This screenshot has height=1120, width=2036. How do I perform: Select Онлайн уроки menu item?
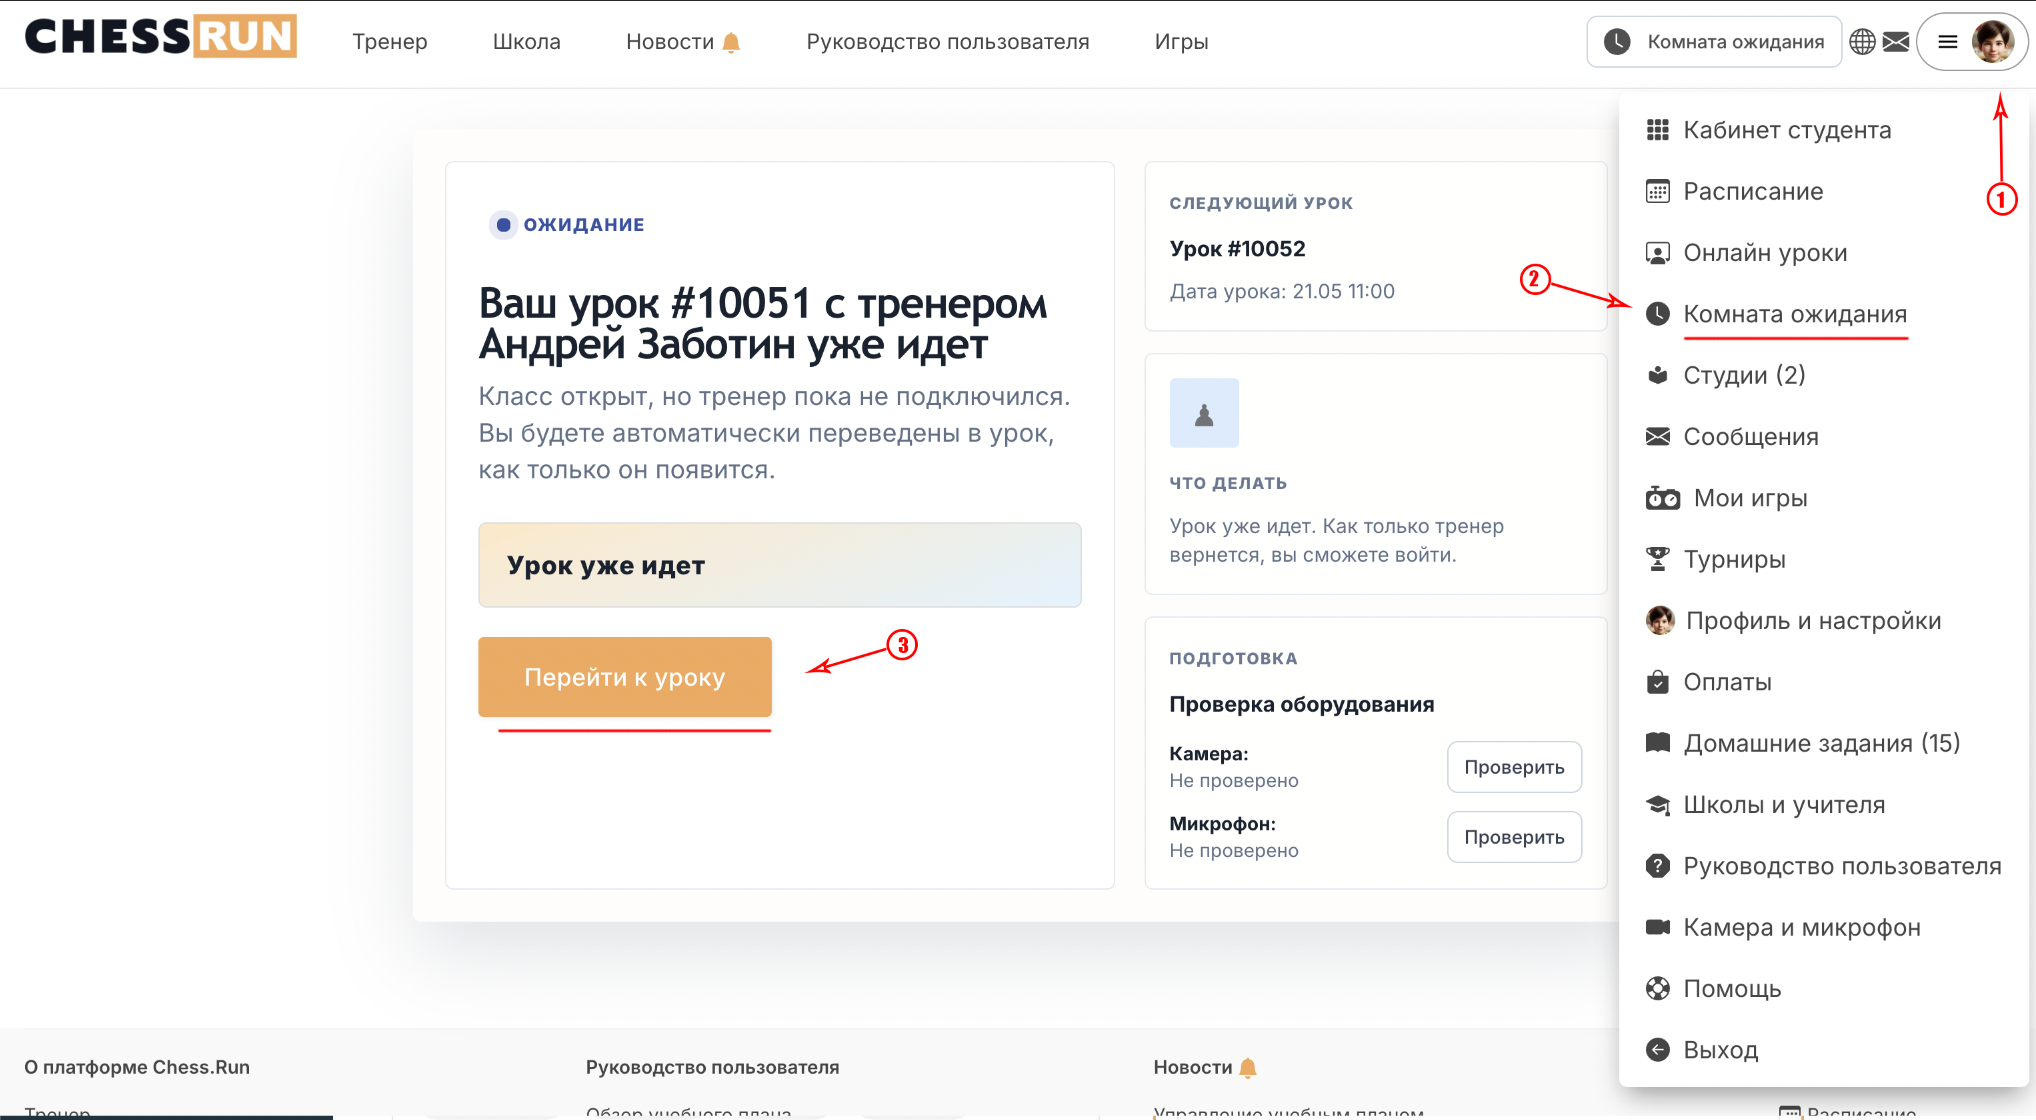coord(1765,253)
